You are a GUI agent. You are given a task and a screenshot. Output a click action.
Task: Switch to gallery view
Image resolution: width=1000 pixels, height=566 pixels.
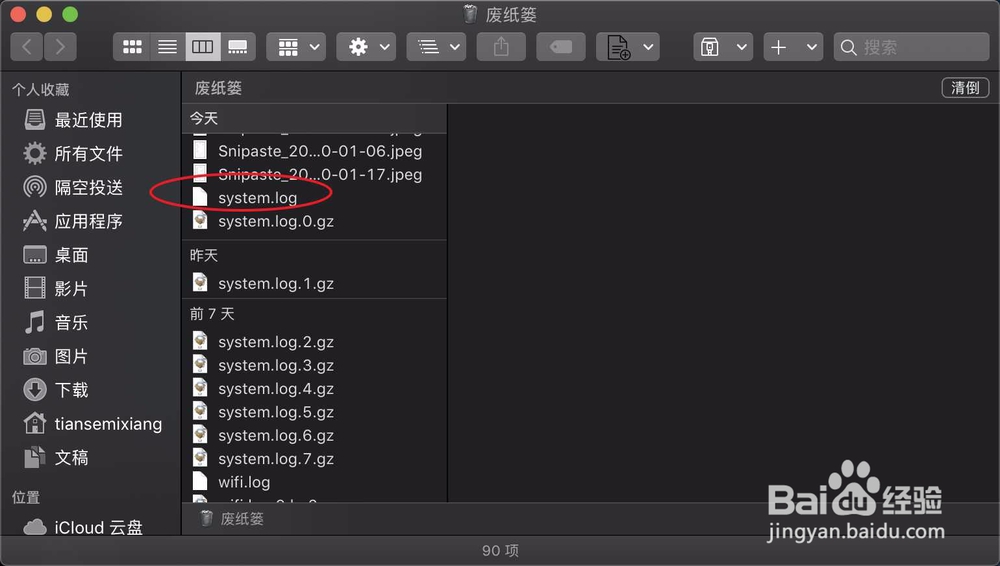(x=238, y=47)
